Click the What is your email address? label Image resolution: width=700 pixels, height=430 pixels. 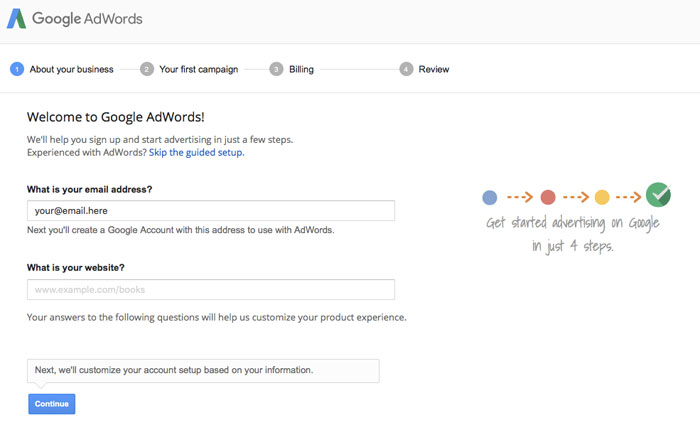tap(89, 189)
